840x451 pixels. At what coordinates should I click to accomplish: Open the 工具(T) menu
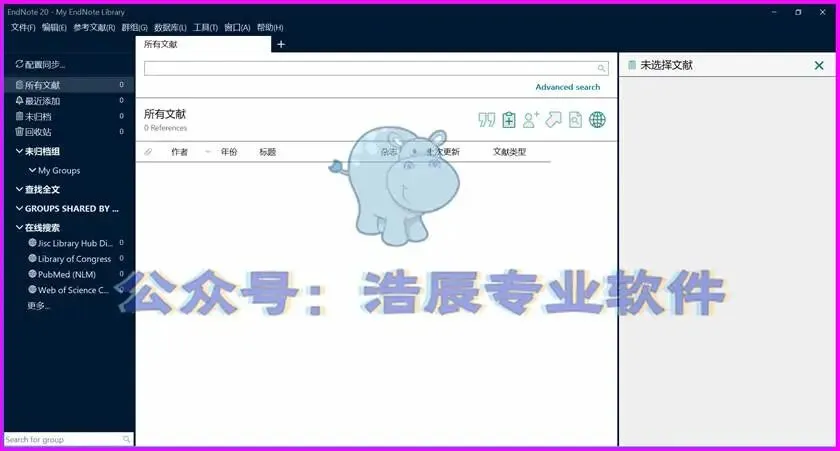[205, 27]
